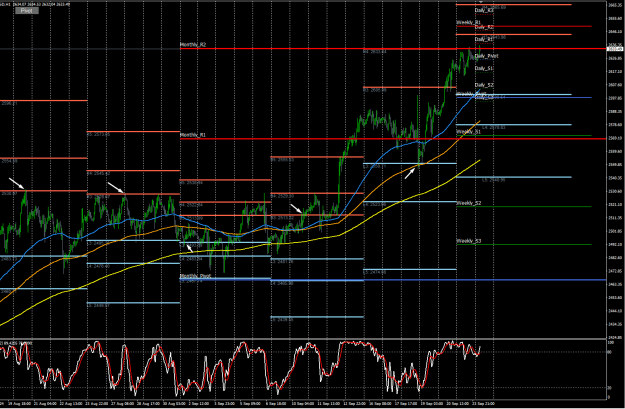This screenshot has height=409, width=625.
Task: Select the Monthly_R2 level label
Action: pyautogui.click(x=193, y=45)
